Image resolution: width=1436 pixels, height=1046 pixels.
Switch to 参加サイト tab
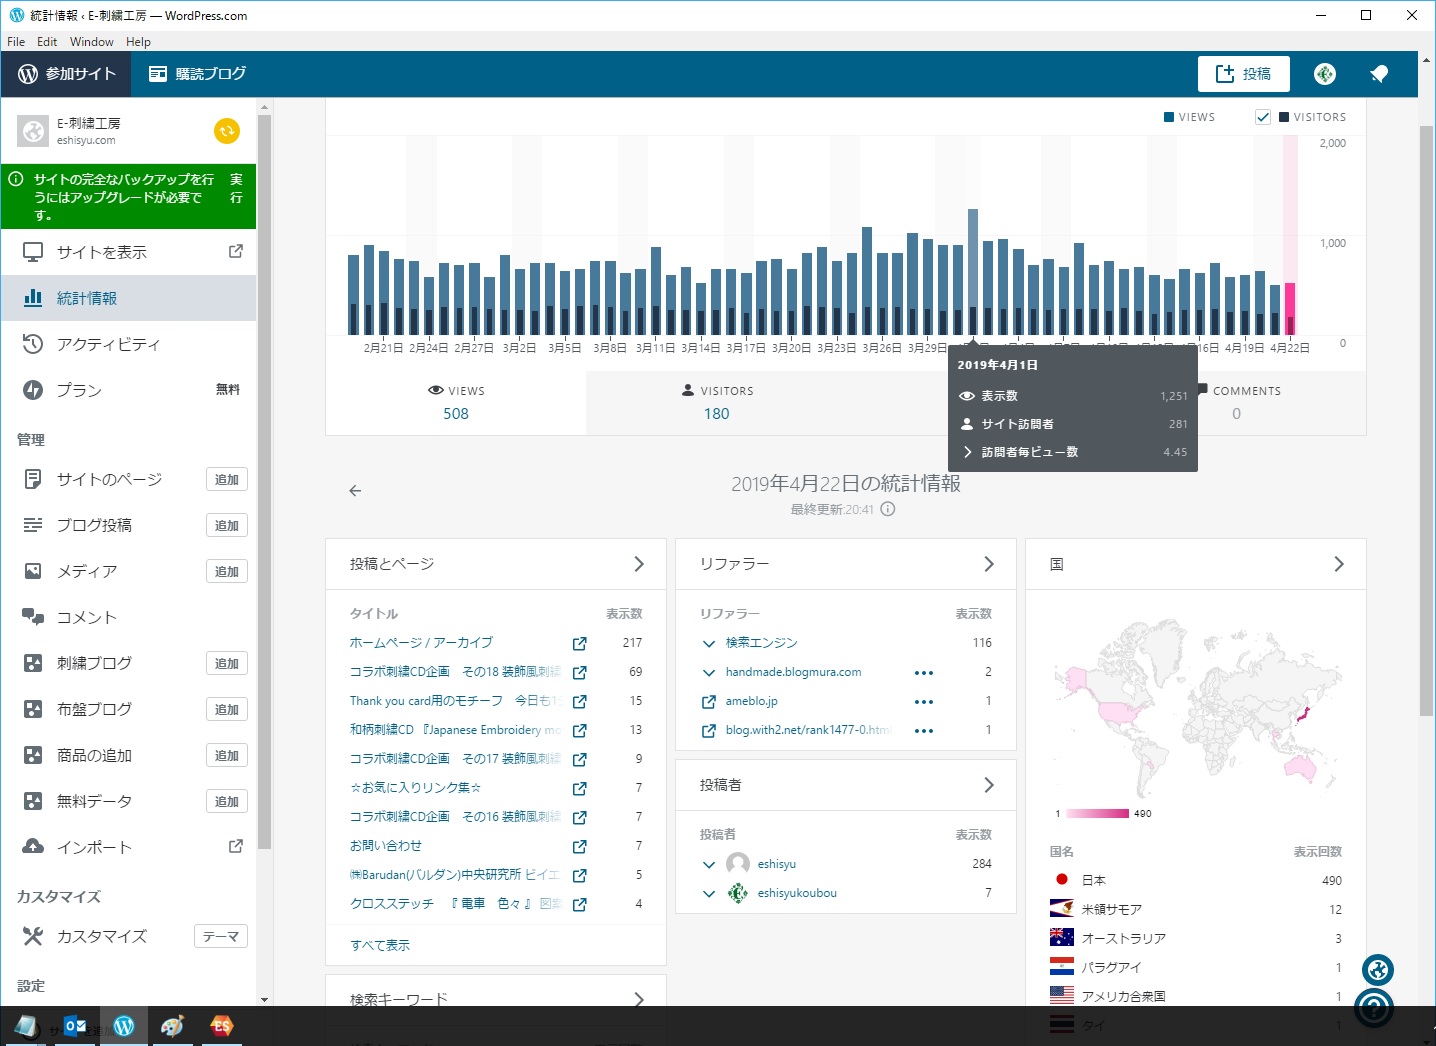pos(68,74)
